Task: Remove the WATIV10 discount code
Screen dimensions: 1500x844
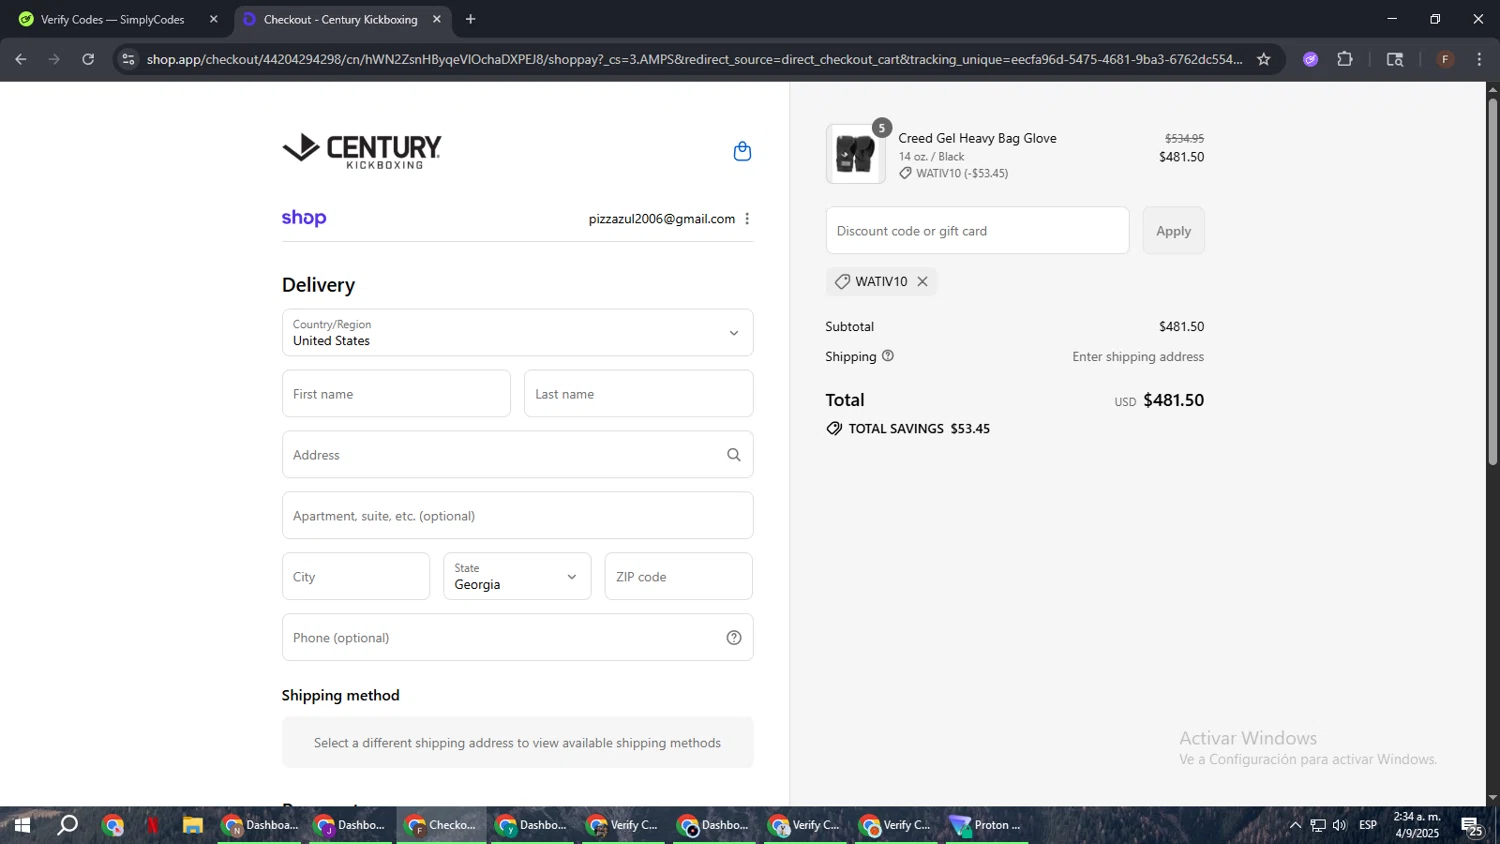Action: (x=923, y=282)
